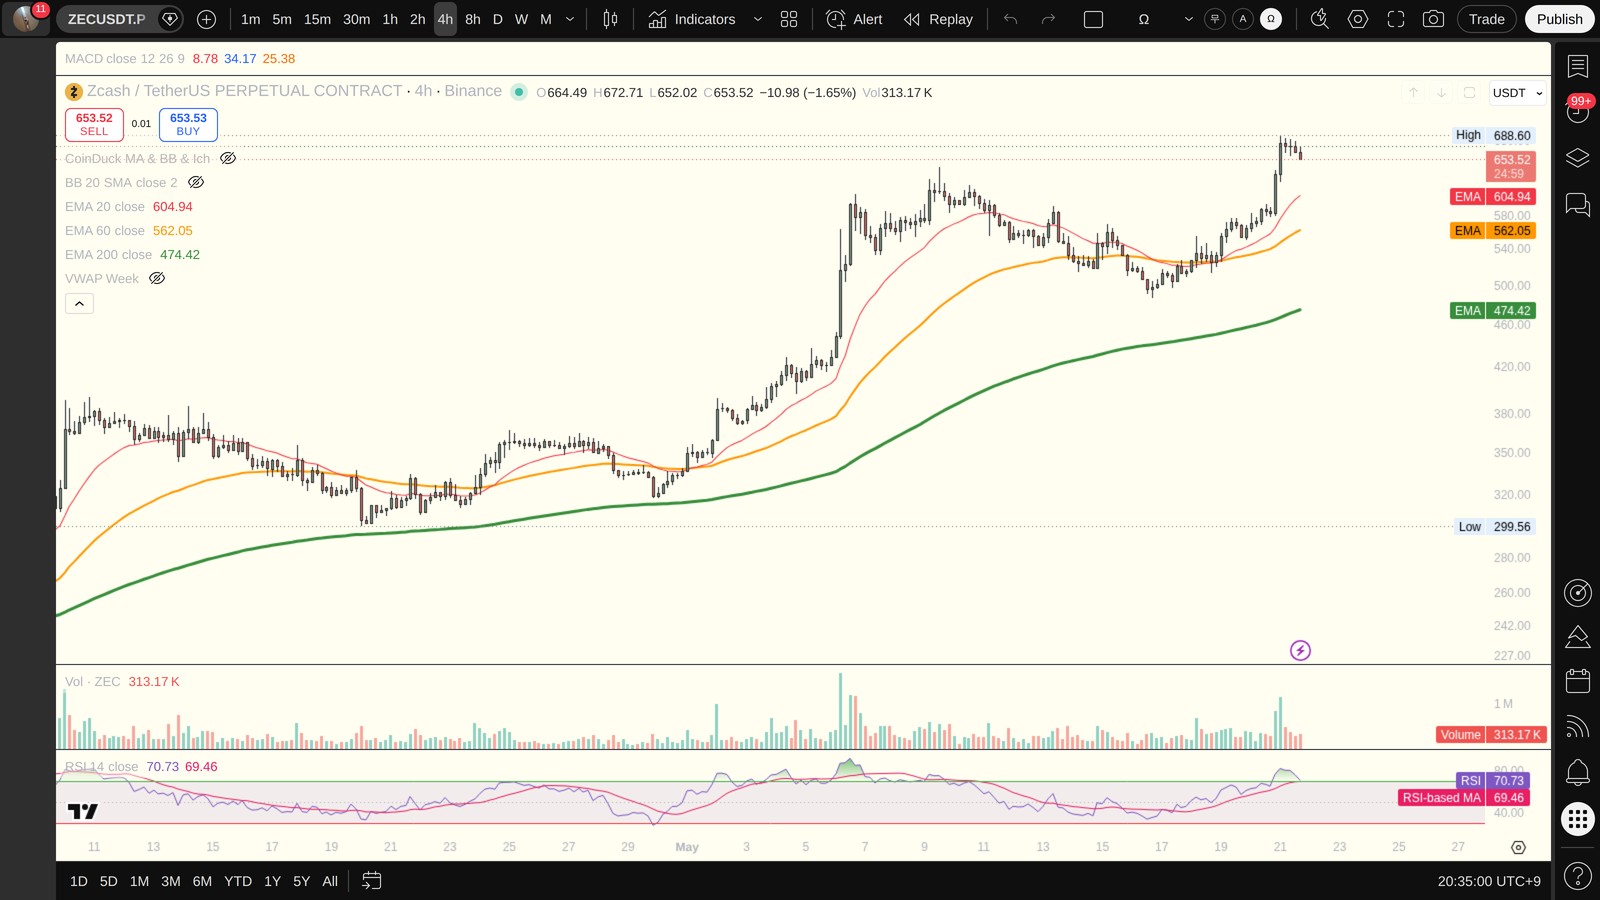
Task: Open the object tree layers icon
Action: click(1578, 158)
